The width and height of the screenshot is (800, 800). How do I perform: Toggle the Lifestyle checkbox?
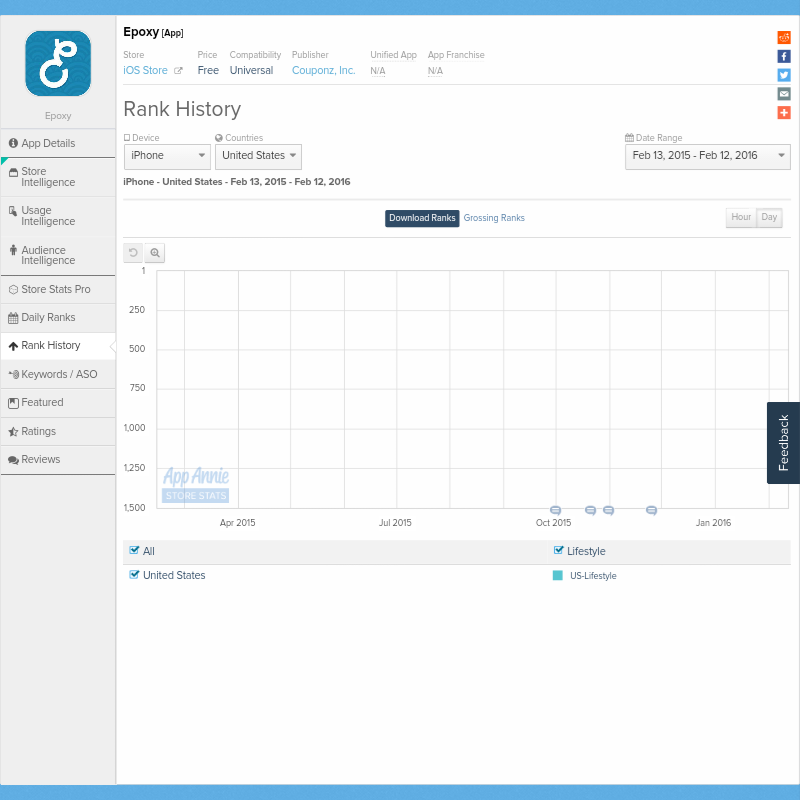coord(559,550)
